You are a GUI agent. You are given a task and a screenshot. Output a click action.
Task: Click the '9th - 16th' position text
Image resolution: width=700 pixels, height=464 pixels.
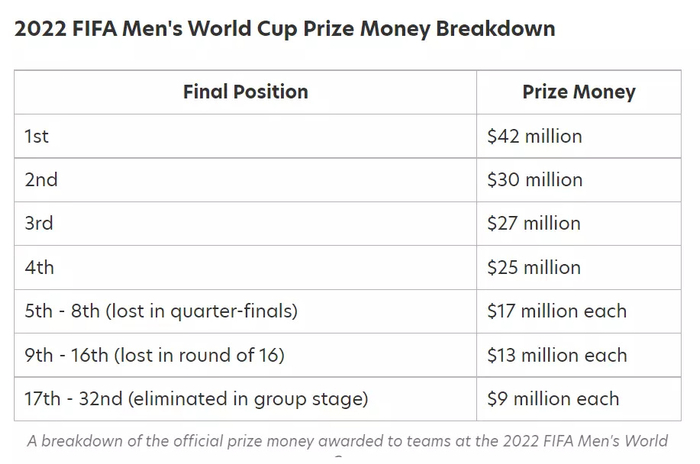click(68, 355)
